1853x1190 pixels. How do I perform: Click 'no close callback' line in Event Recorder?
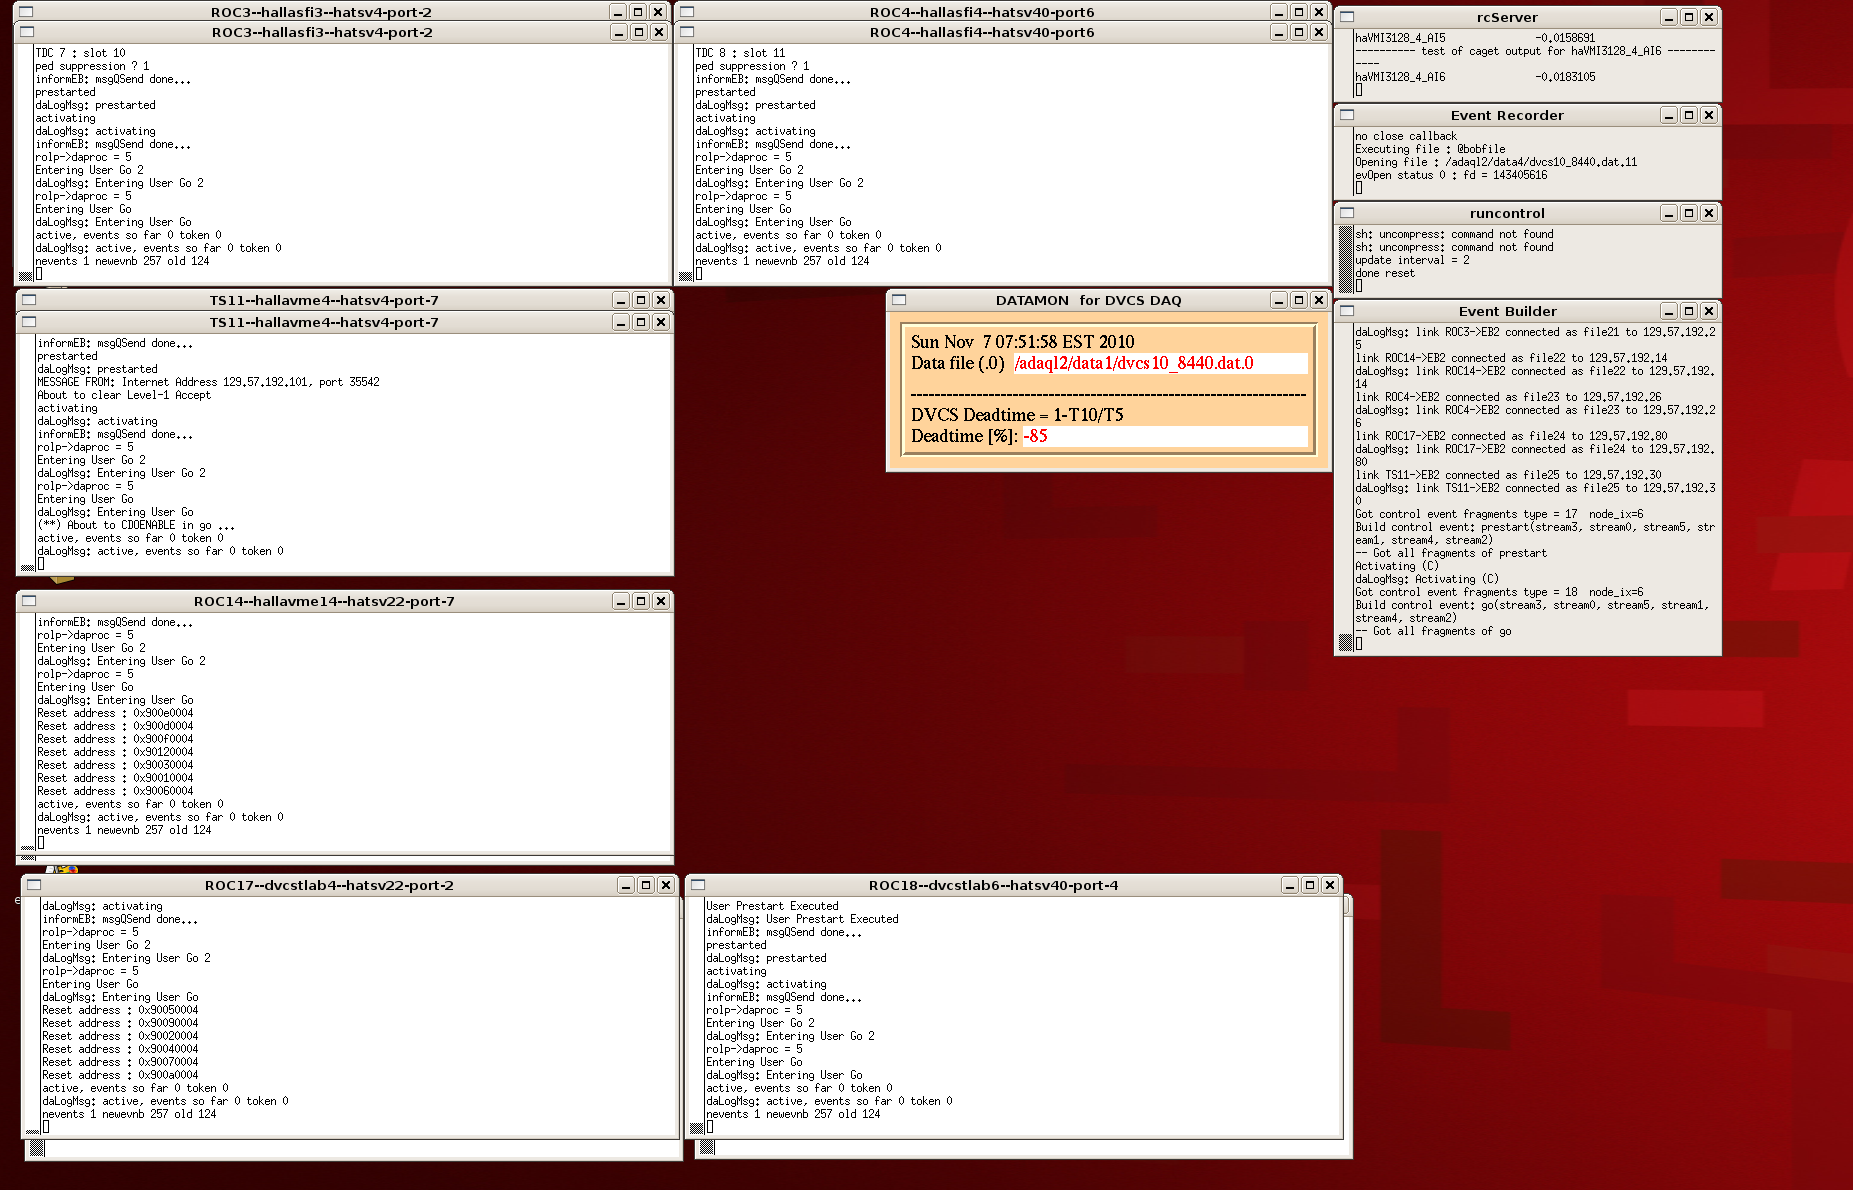pyautogui.click(x=1406, y=136)
